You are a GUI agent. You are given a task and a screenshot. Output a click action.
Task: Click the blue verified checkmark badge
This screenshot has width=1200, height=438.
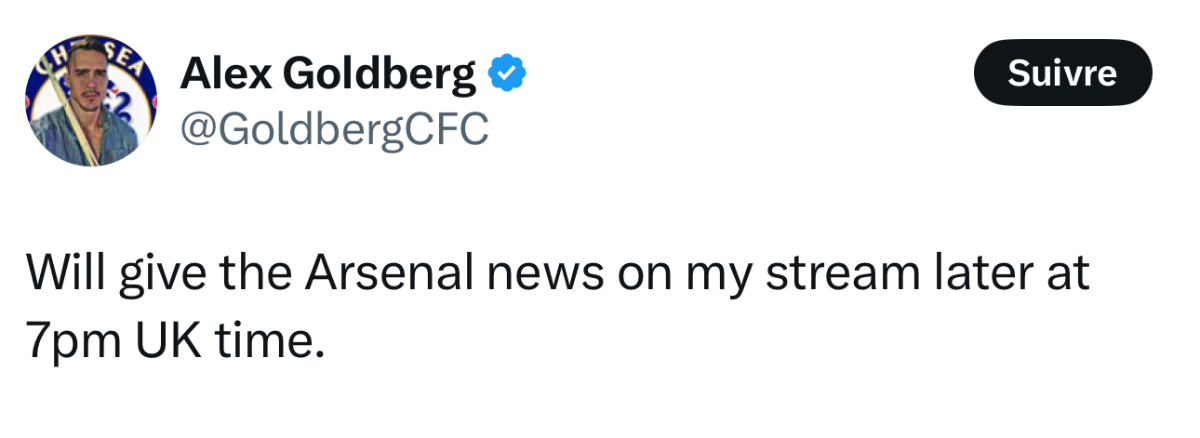point(507,73)
